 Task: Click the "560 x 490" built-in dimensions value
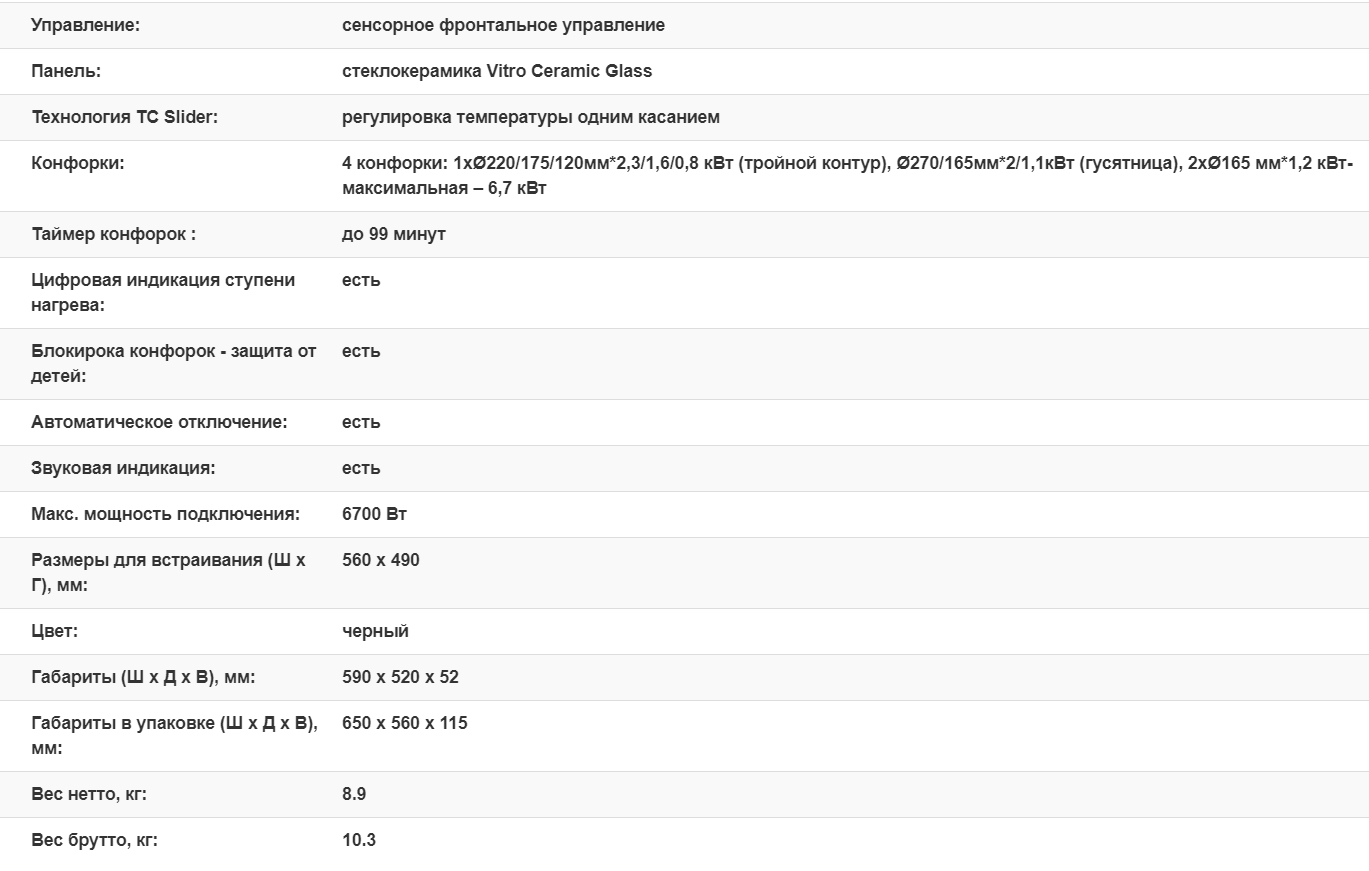pos(380,560)
